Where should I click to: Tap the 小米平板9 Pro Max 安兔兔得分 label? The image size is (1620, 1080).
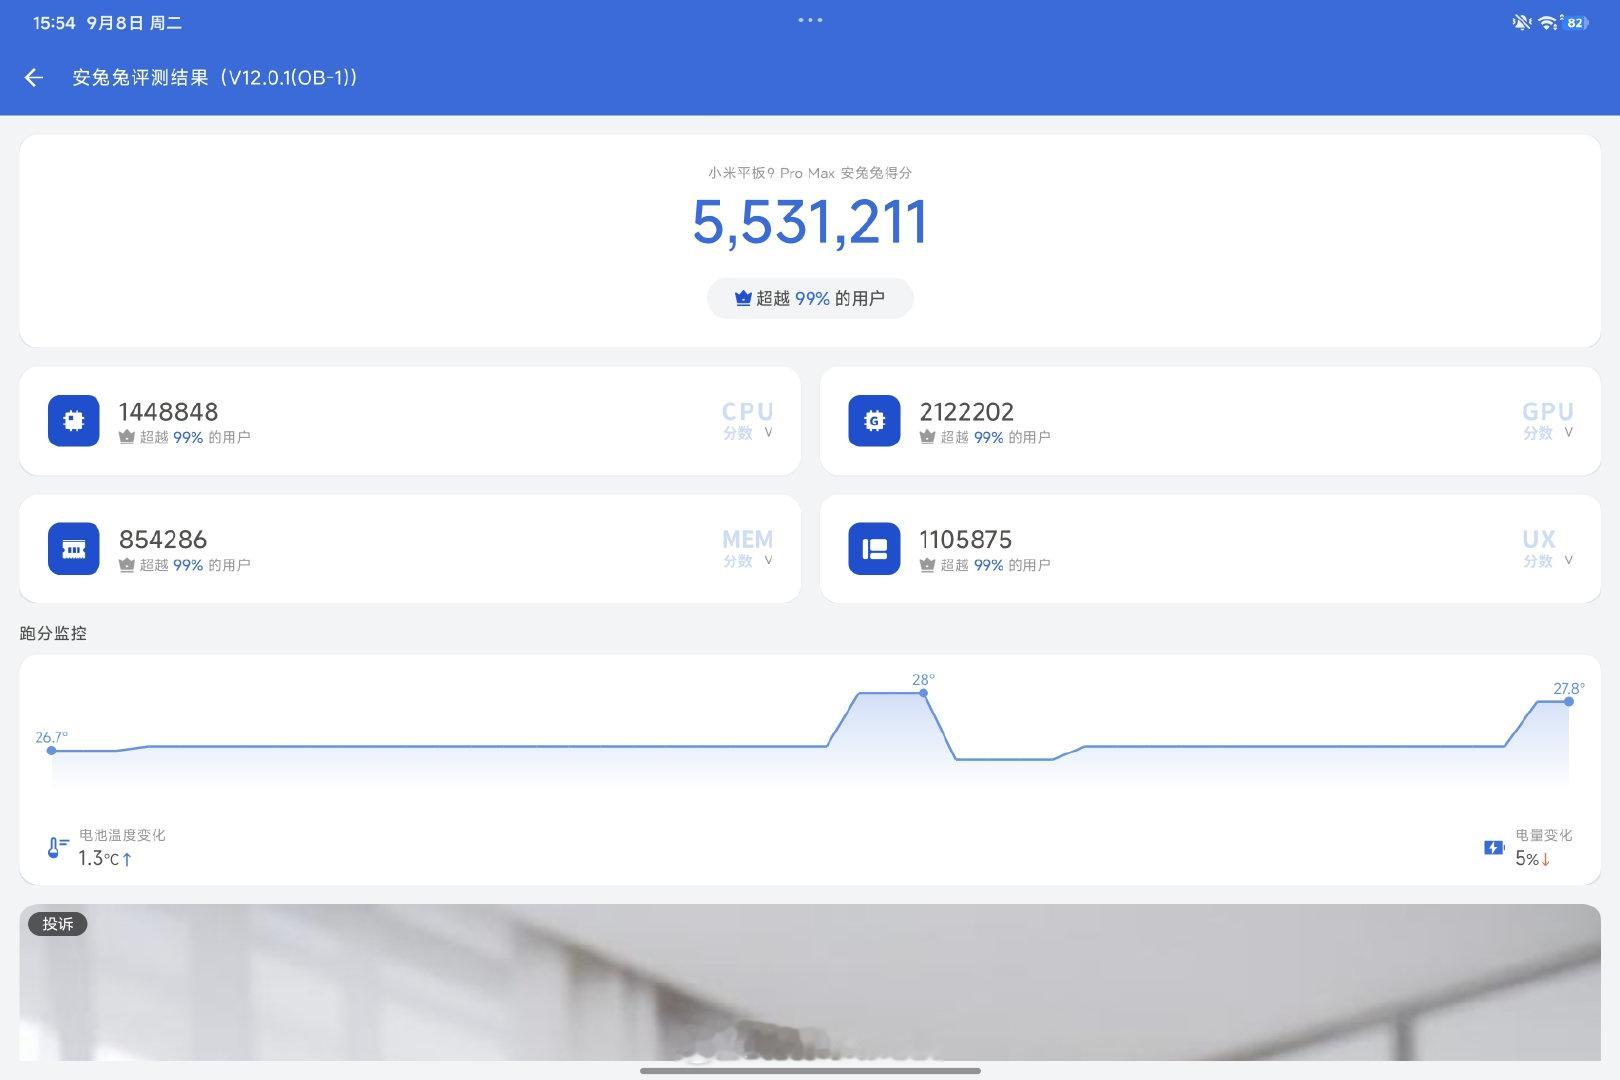810,173
